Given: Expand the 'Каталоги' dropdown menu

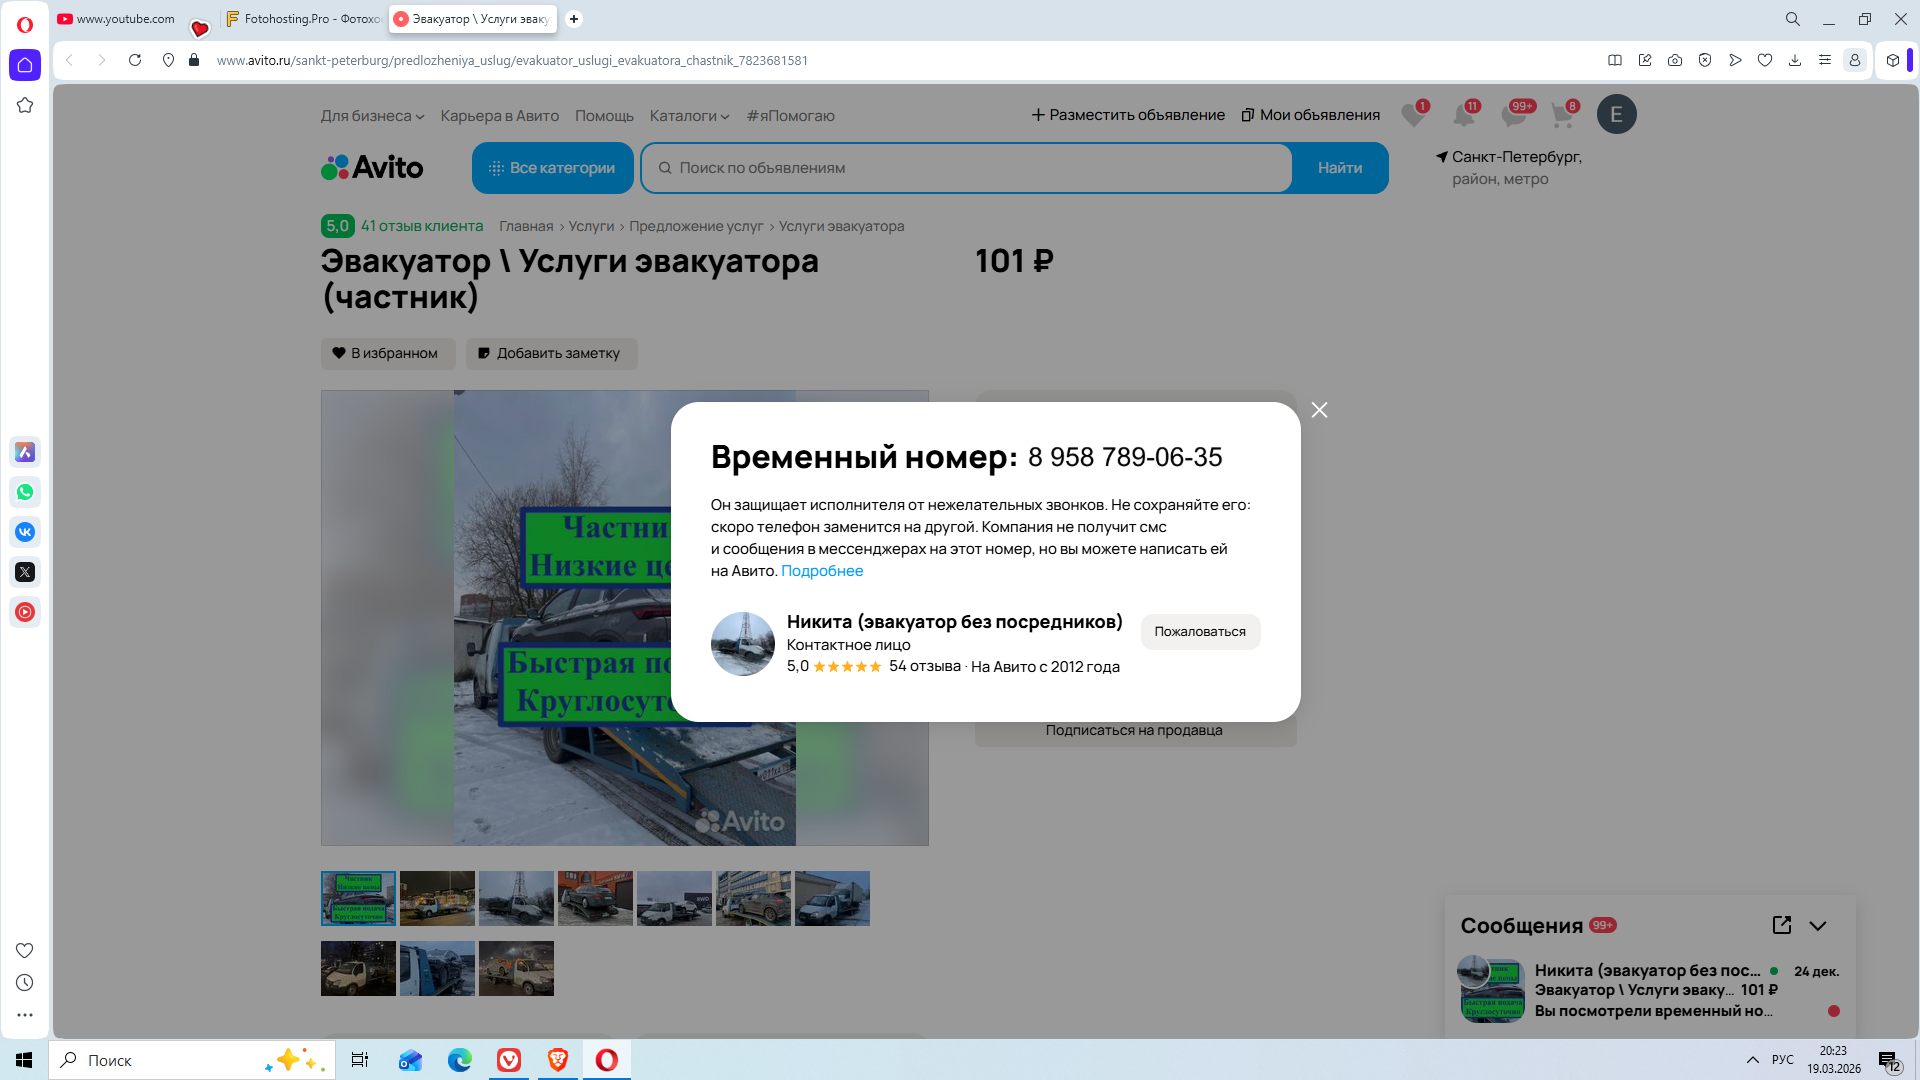Looking at the screenshot, I should (x=689, y=116).
